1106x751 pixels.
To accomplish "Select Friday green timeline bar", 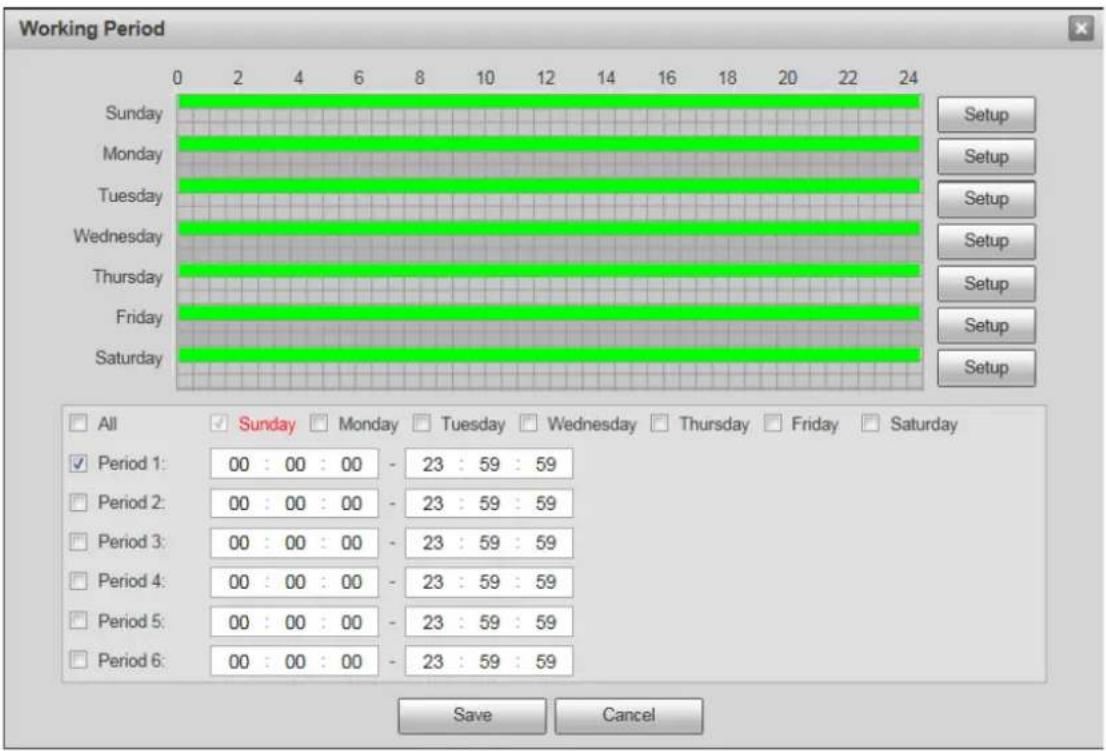I will pyautogui.click(x=549, y=313).
